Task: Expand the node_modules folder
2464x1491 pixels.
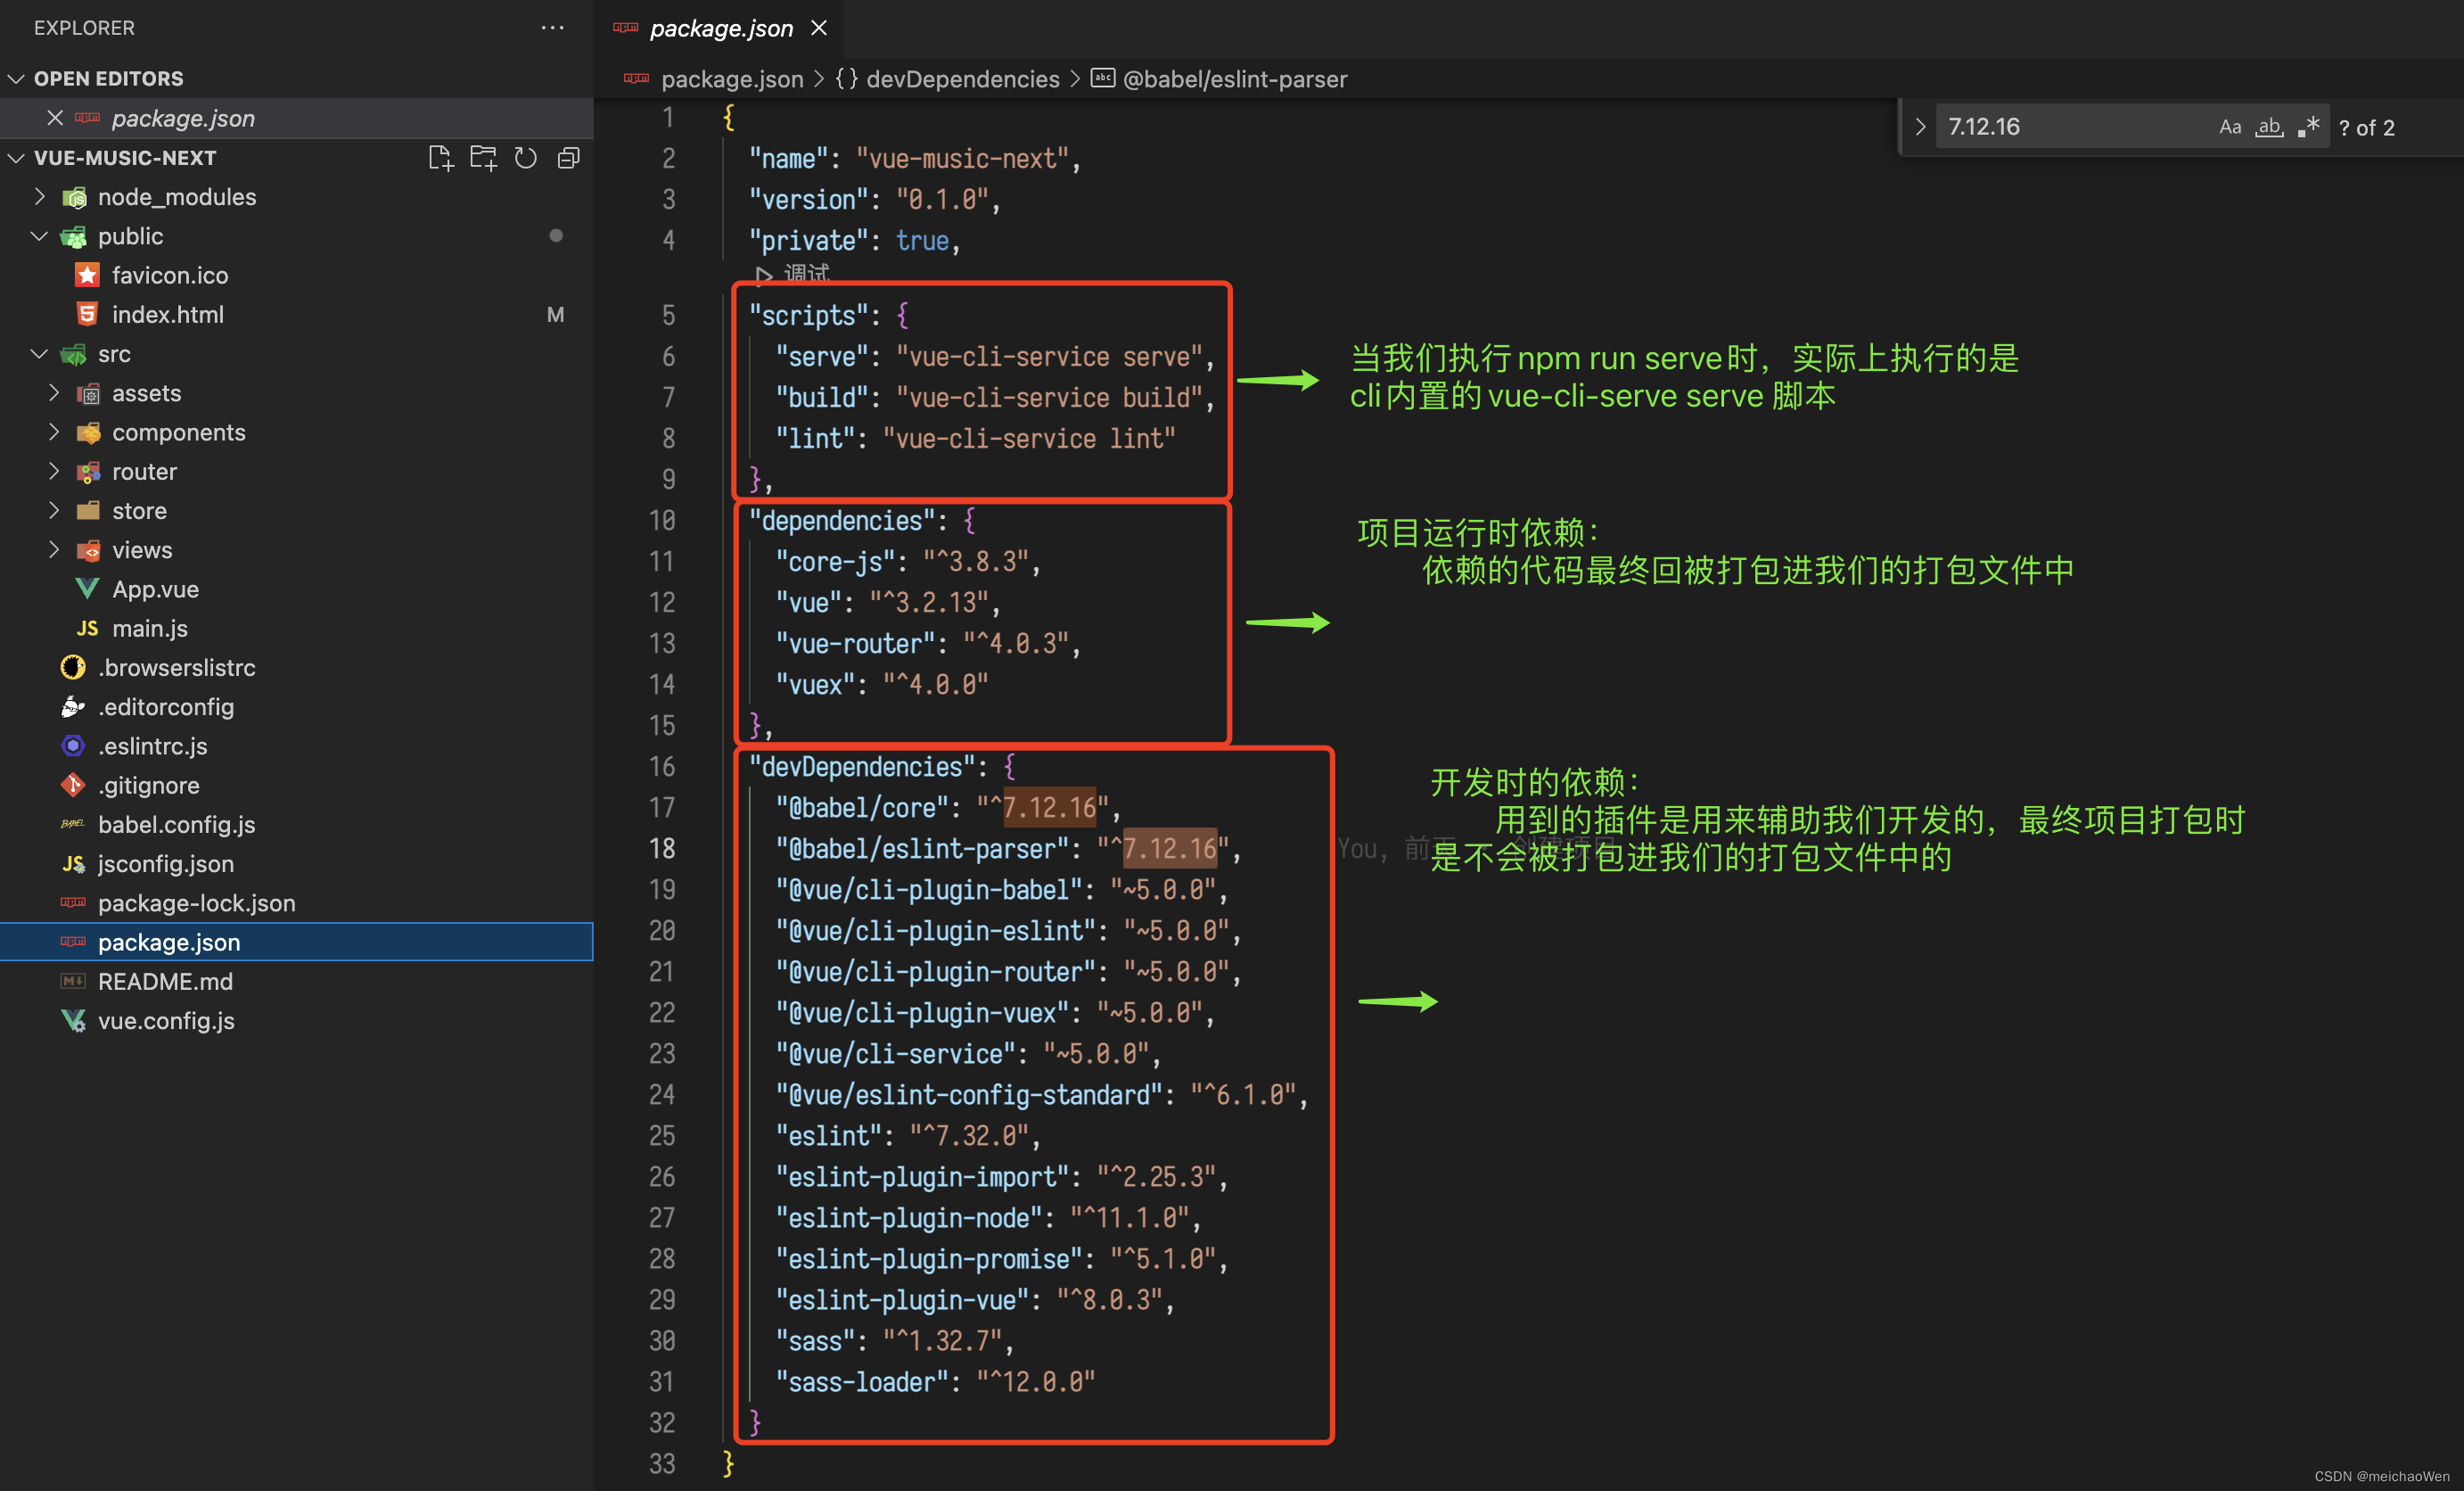Action: pyautogui.click(x=177, y=197)
